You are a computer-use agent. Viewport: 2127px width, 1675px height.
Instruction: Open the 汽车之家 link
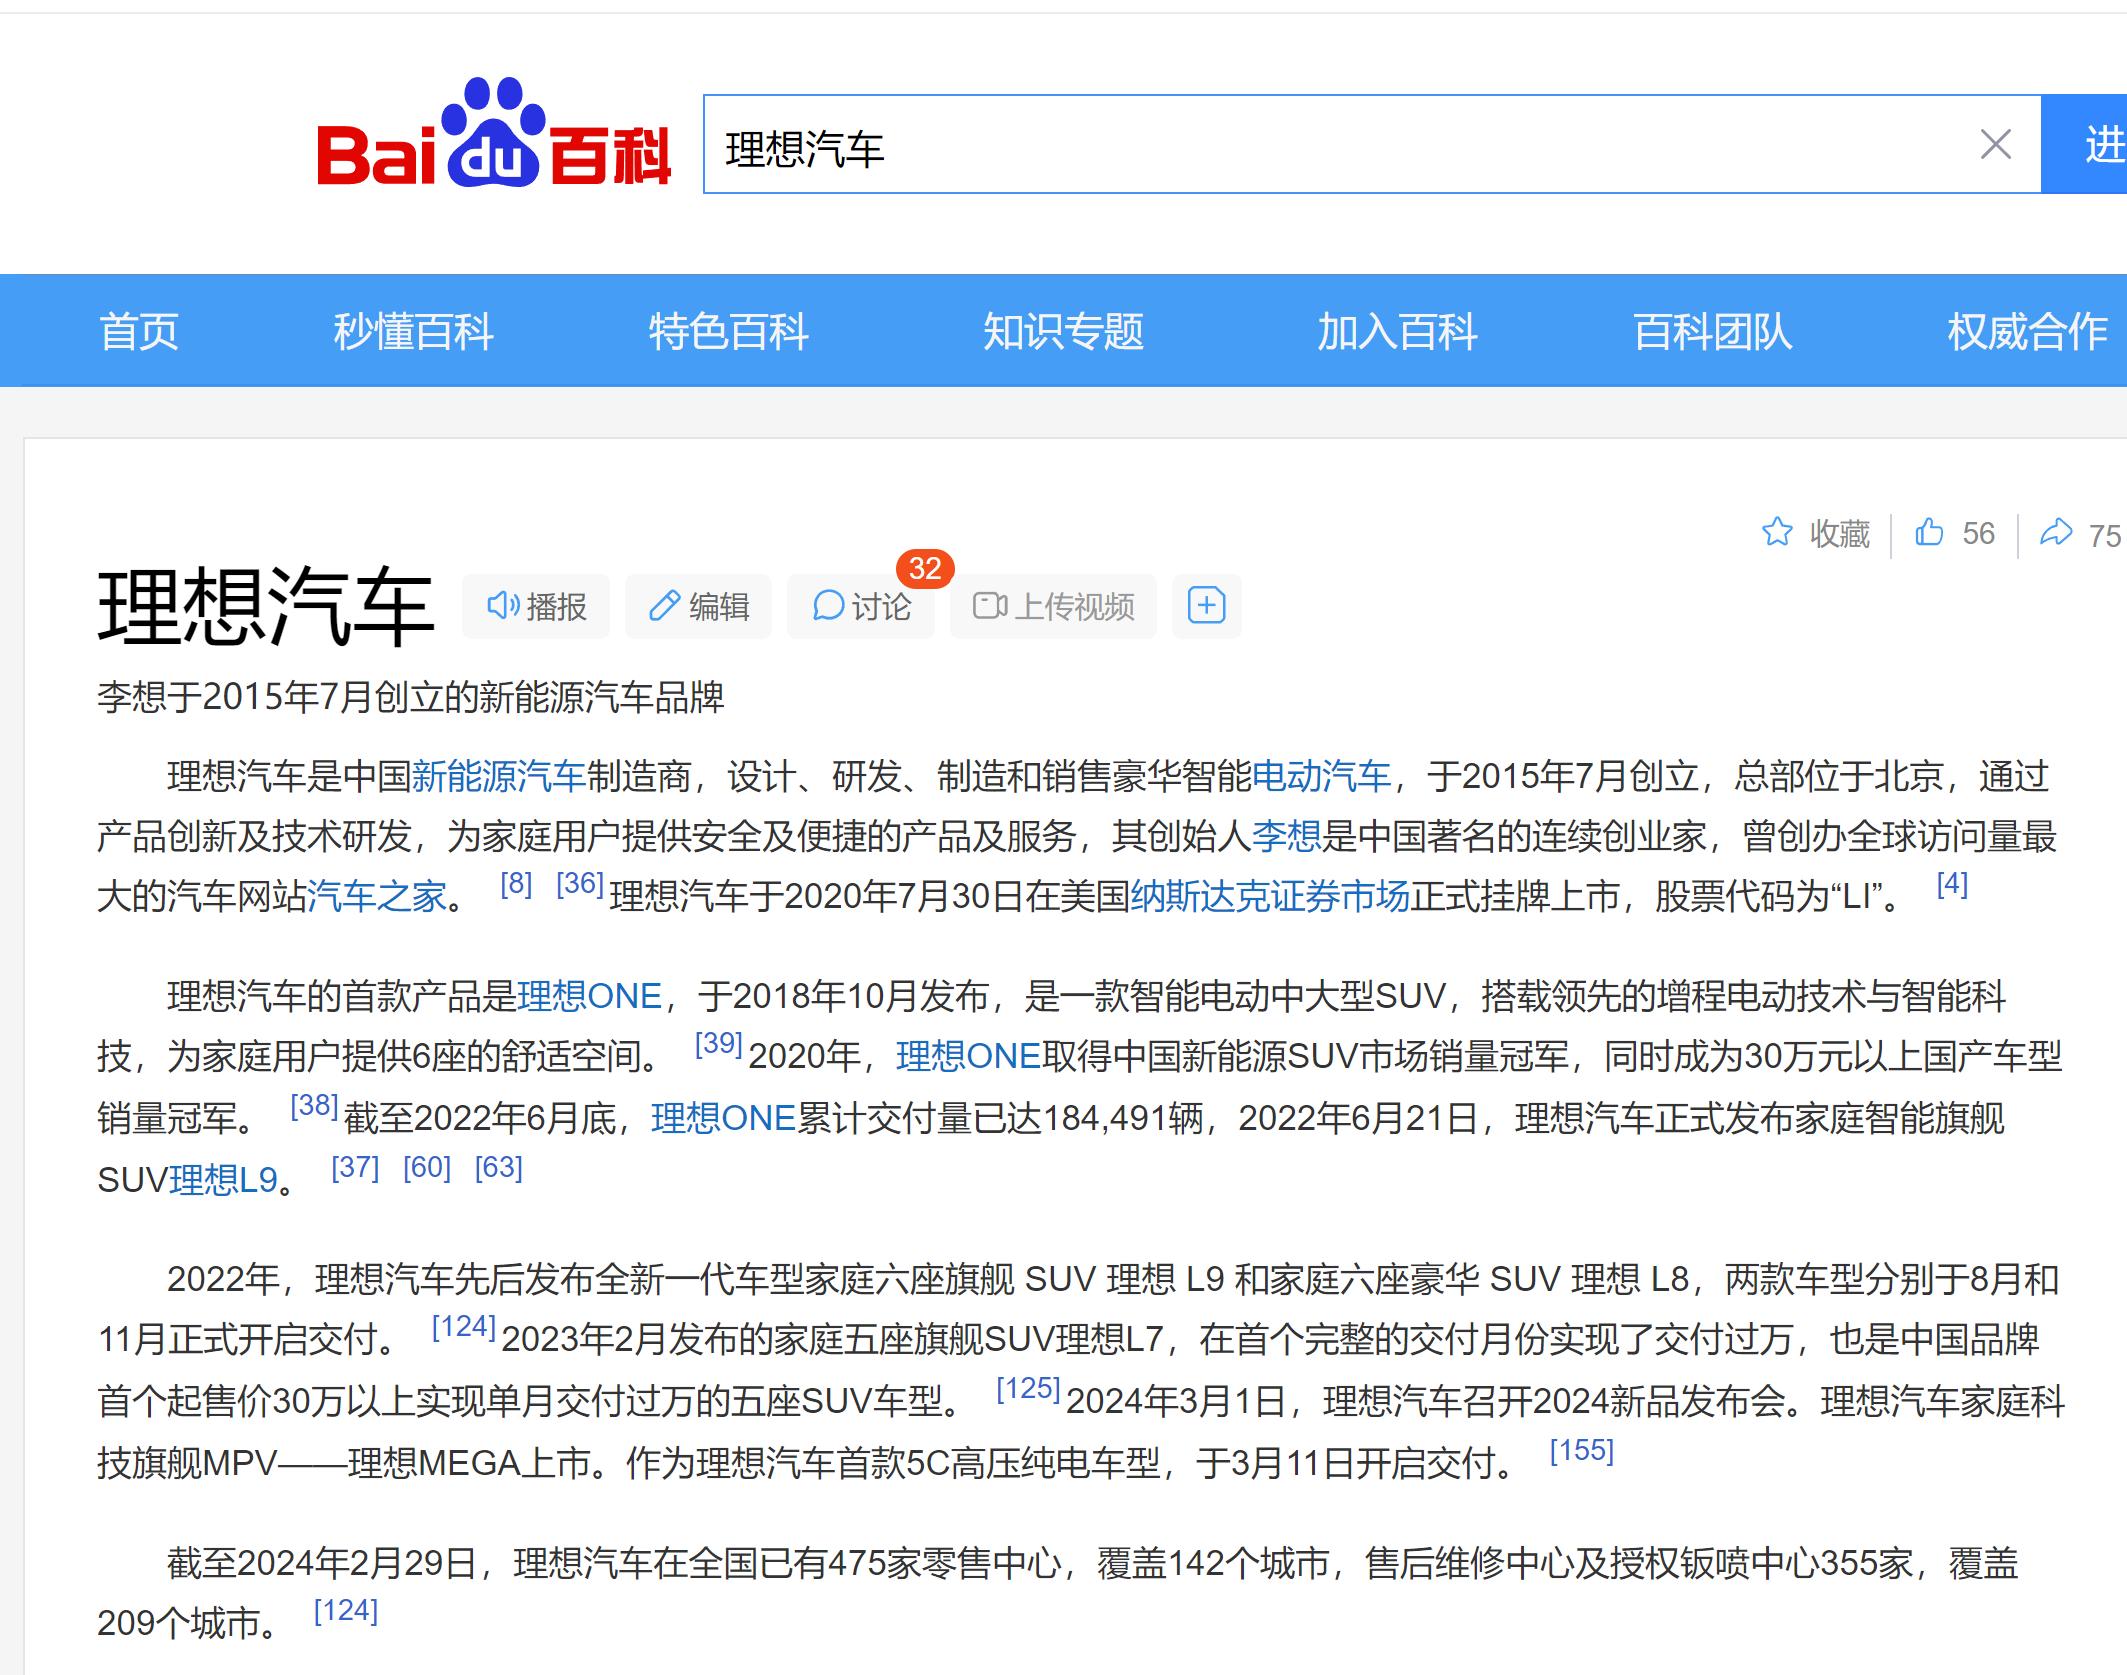point(377,896)
